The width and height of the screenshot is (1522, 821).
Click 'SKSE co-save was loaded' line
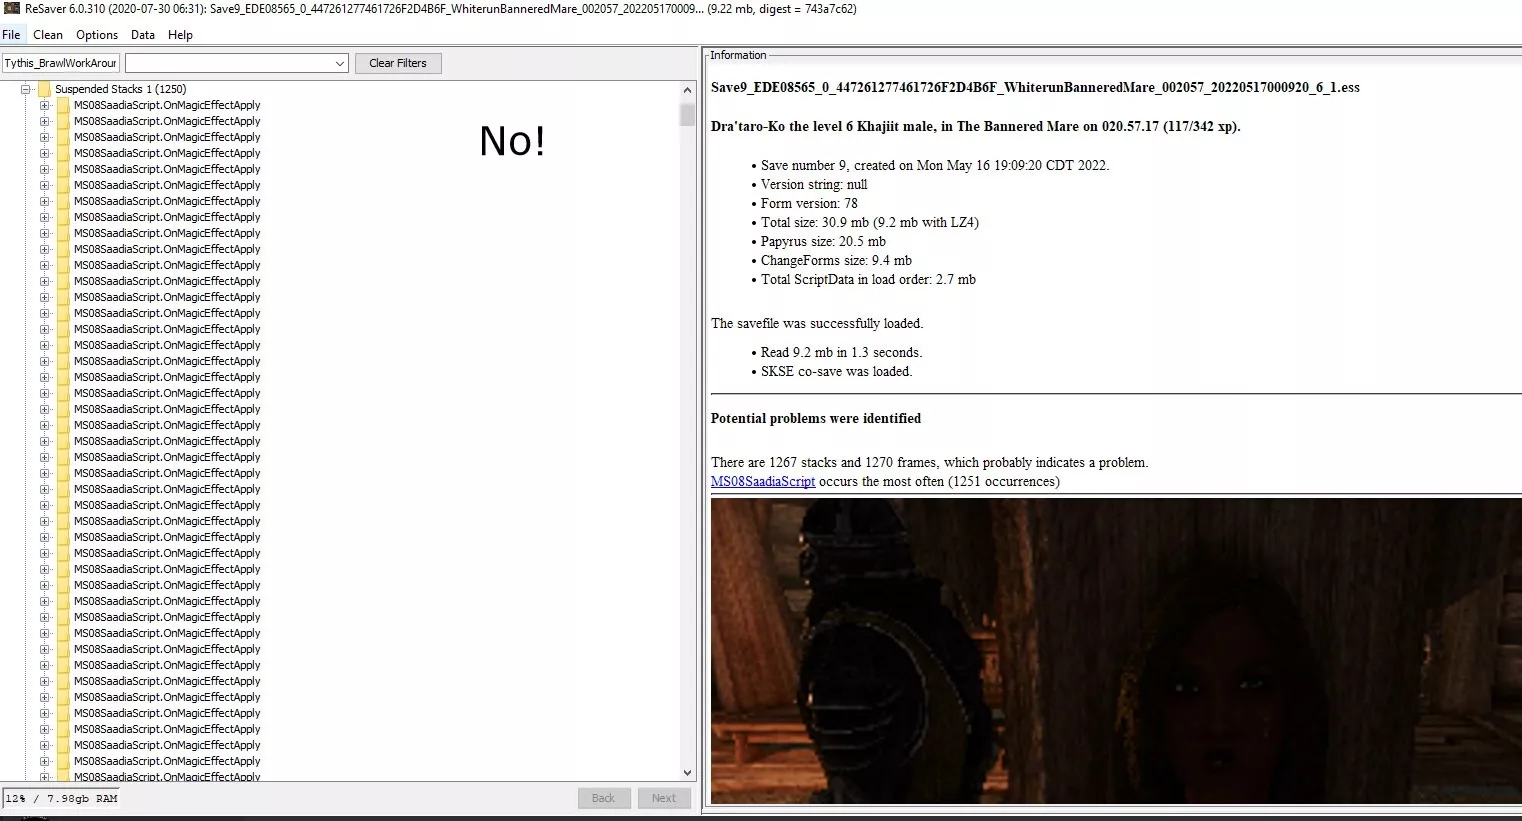(x=836, y=371)
